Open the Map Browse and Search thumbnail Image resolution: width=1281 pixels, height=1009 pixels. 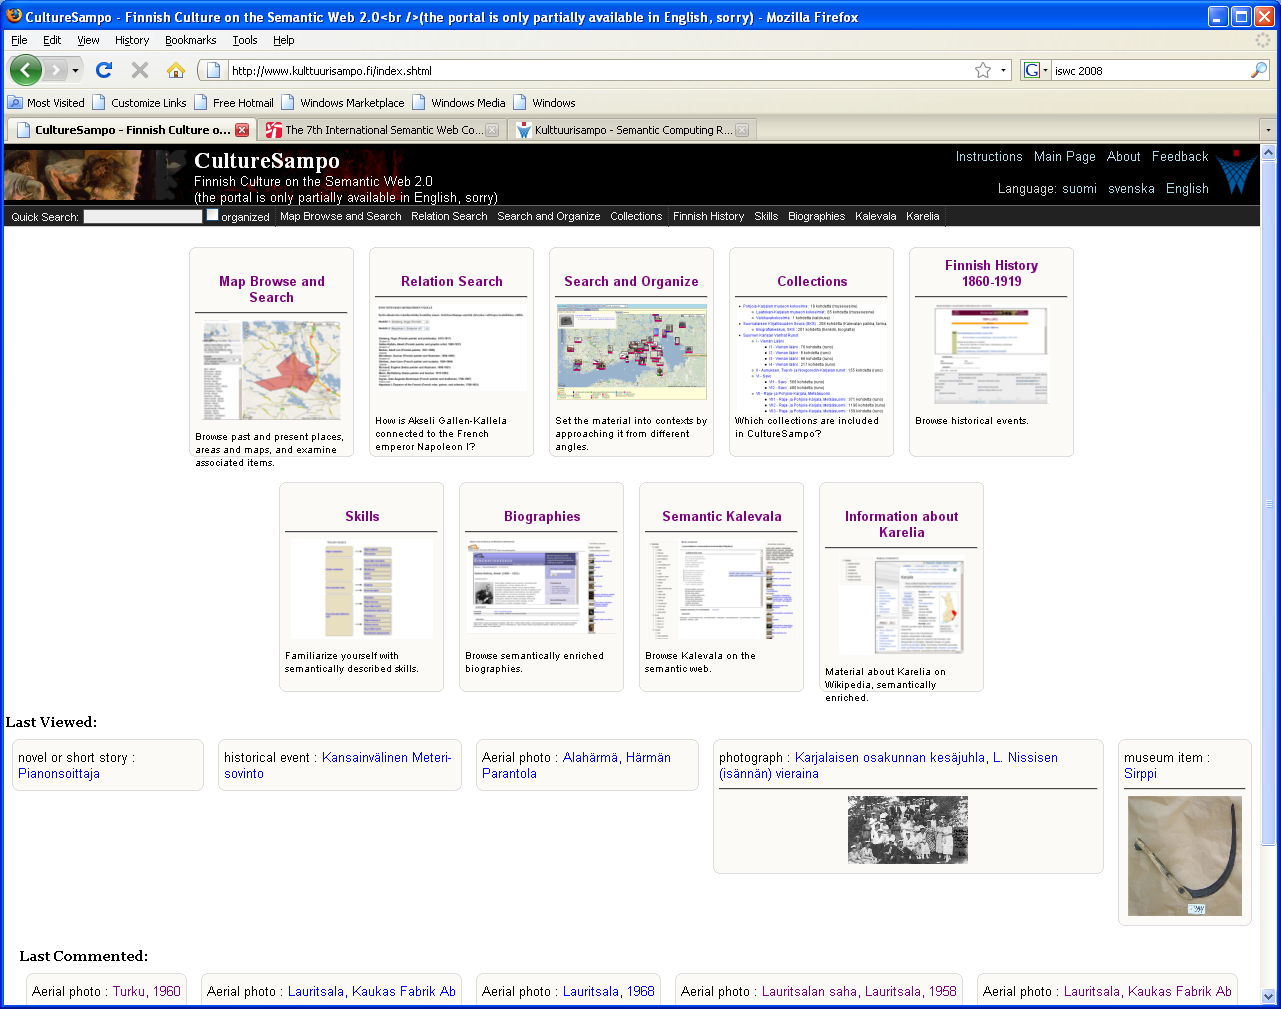272,371
